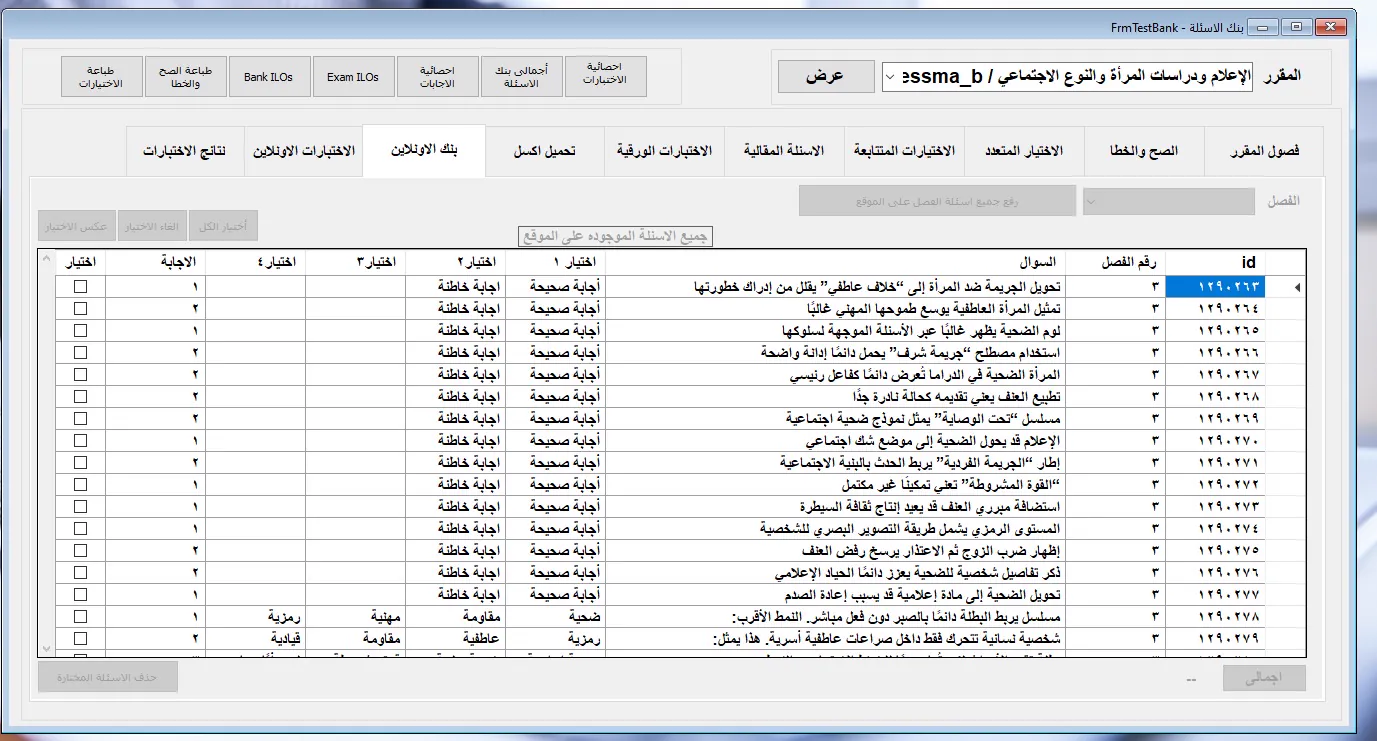The image size is (1377, 741).
Task: Click الغاء الاختيار button
Action: coord(153,226)
